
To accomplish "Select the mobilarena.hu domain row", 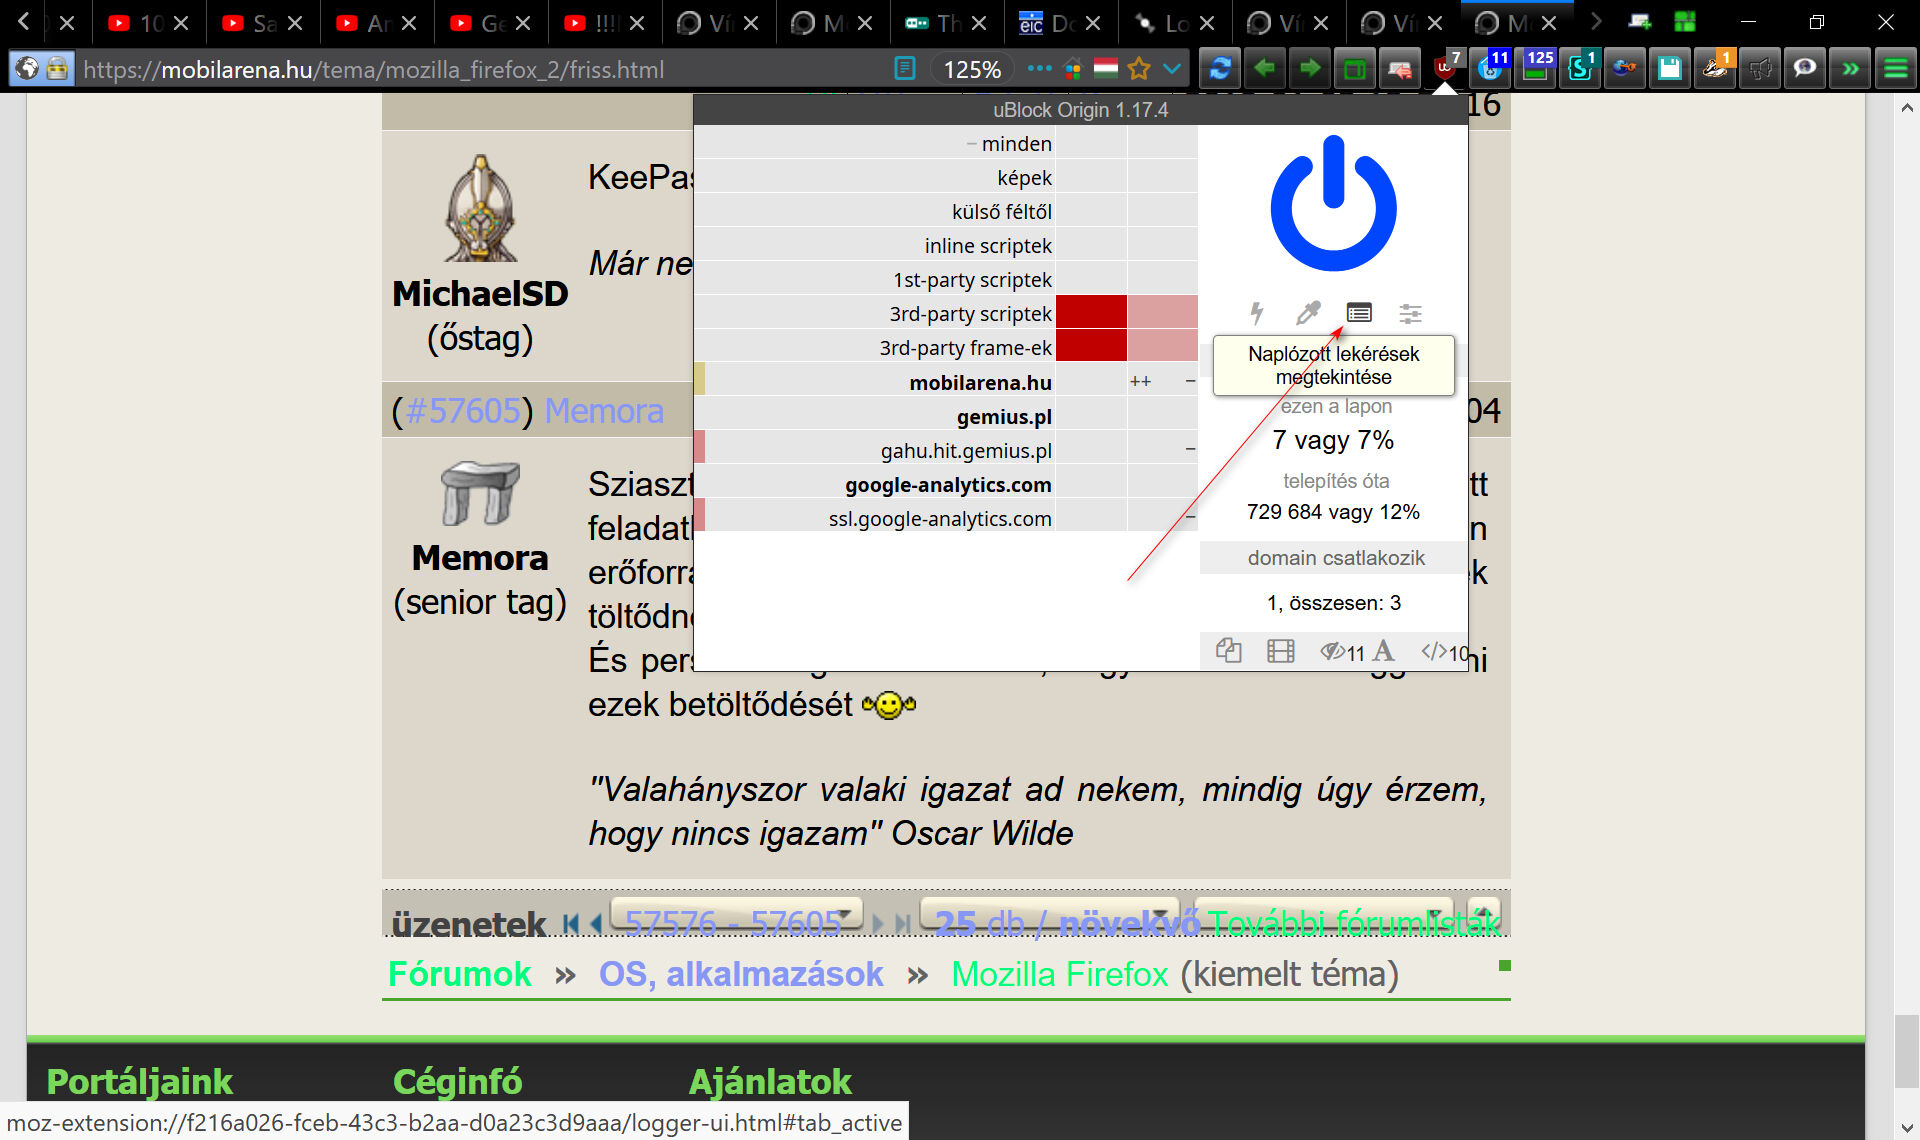I will click(x=980, y=382).
